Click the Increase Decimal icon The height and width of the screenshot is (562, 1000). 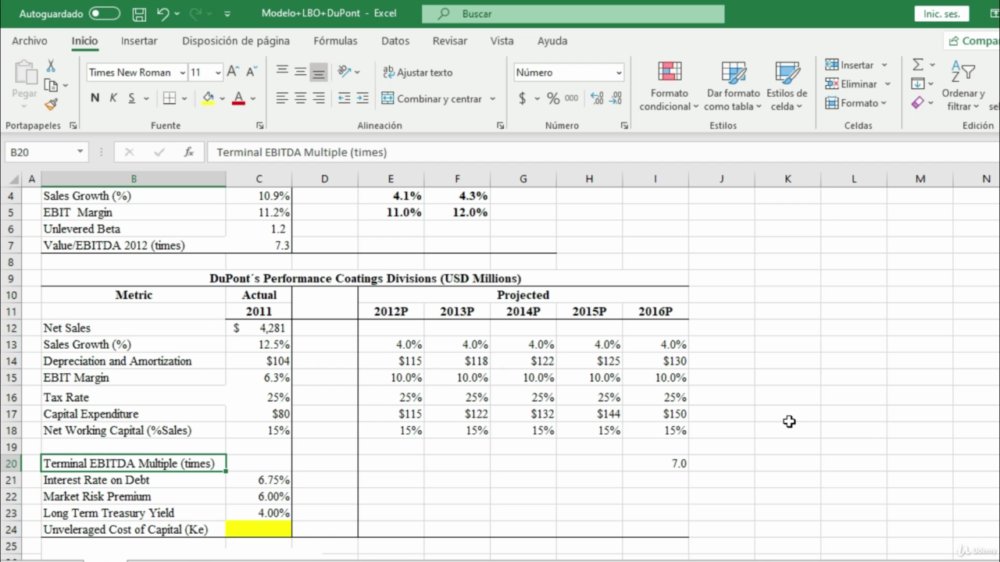597,98
